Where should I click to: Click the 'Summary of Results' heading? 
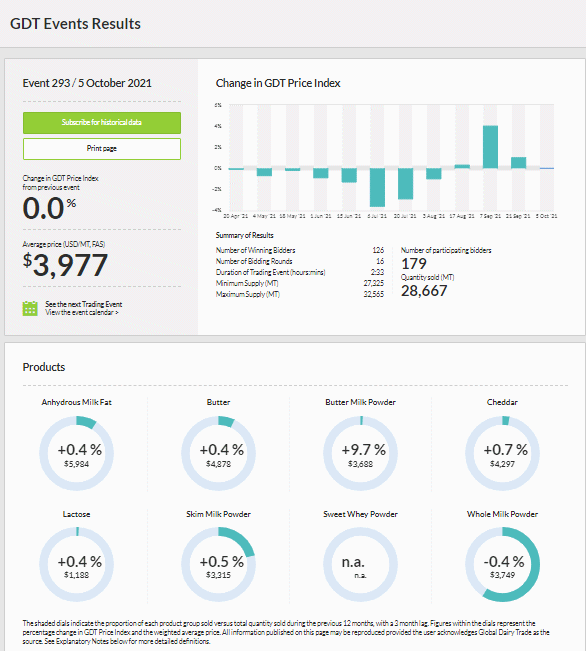[x=245, y=235]
